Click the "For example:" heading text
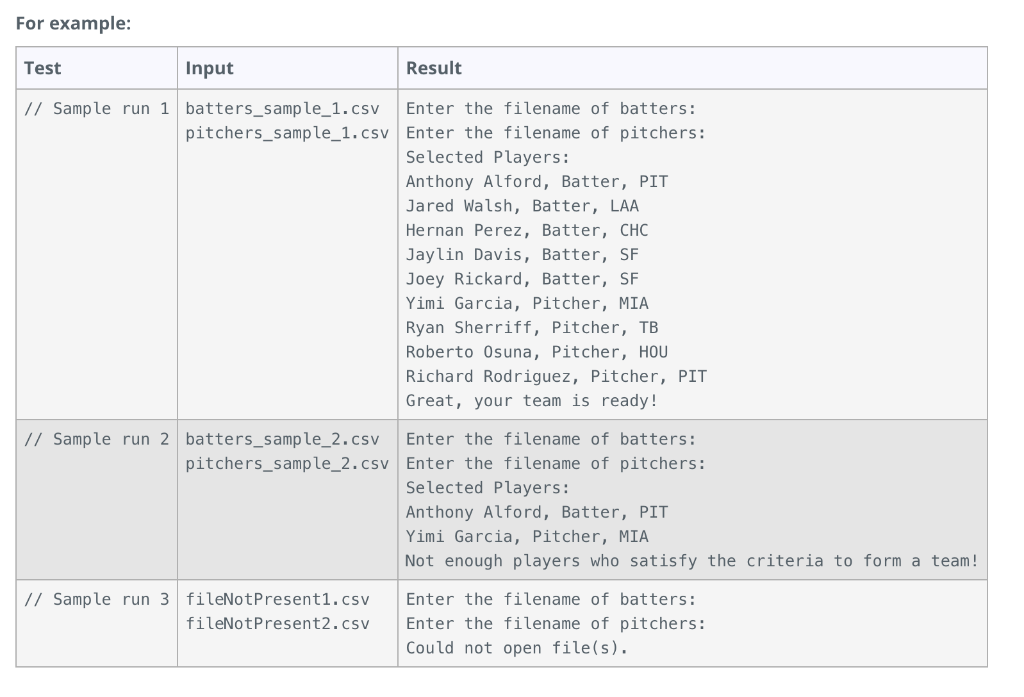Screen dimensions: 1024x697 click(x=73, y=24)
